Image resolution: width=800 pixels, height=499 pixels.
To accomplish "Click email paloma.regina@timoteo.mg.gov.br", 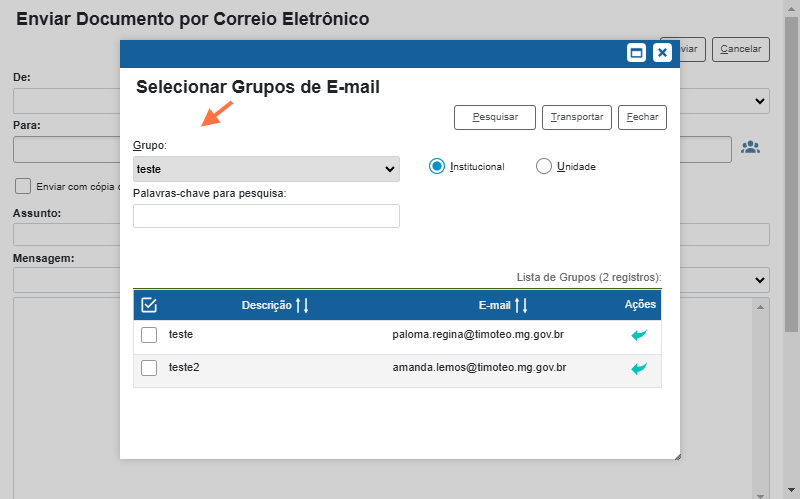I will coord(478,335).
